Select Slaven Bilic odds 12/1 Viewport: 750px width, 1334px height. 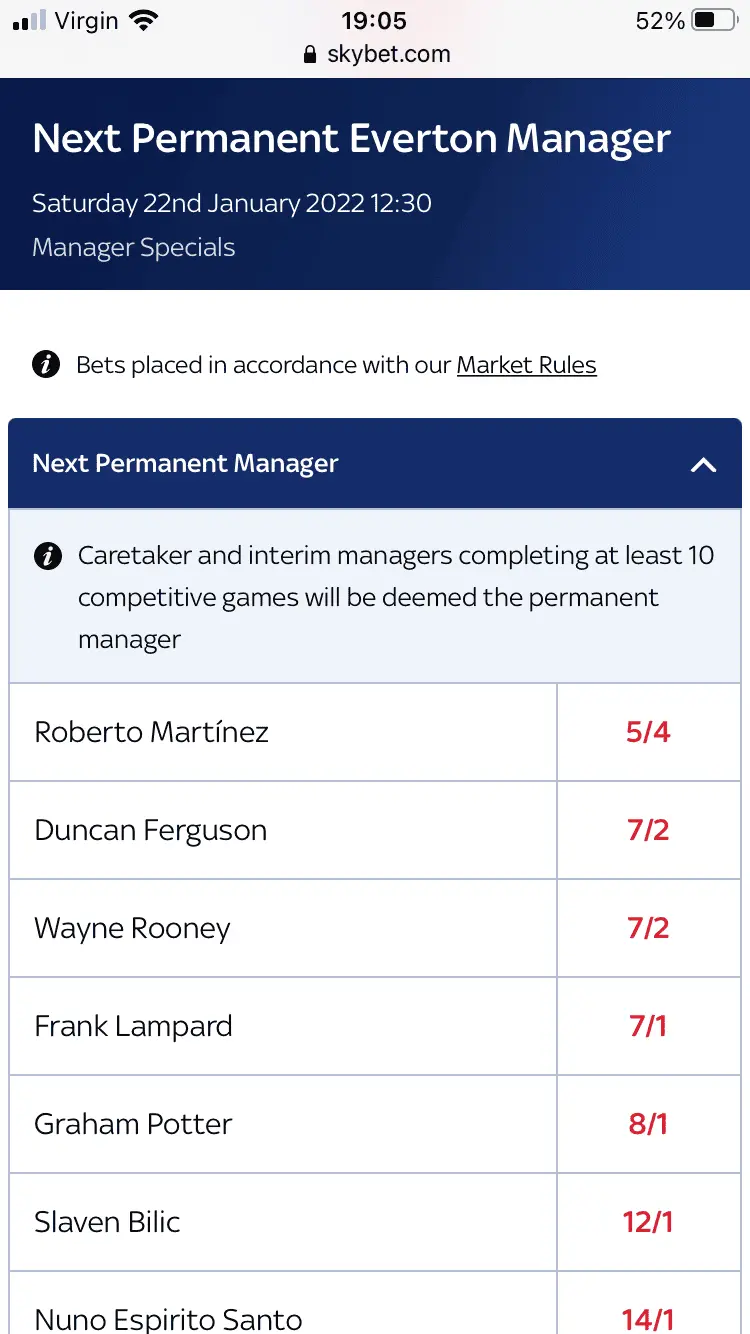pos(648,1222)
